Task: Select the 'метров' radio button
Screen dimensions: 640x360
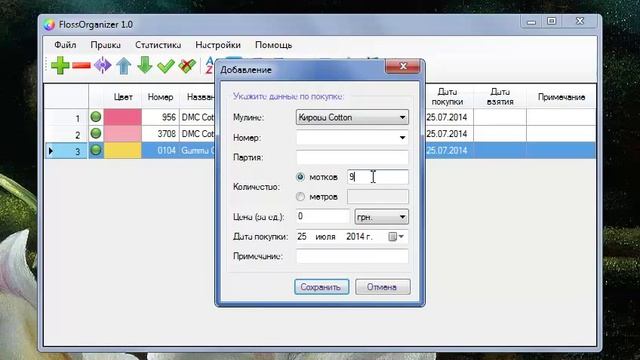Action: click(300, 197)
